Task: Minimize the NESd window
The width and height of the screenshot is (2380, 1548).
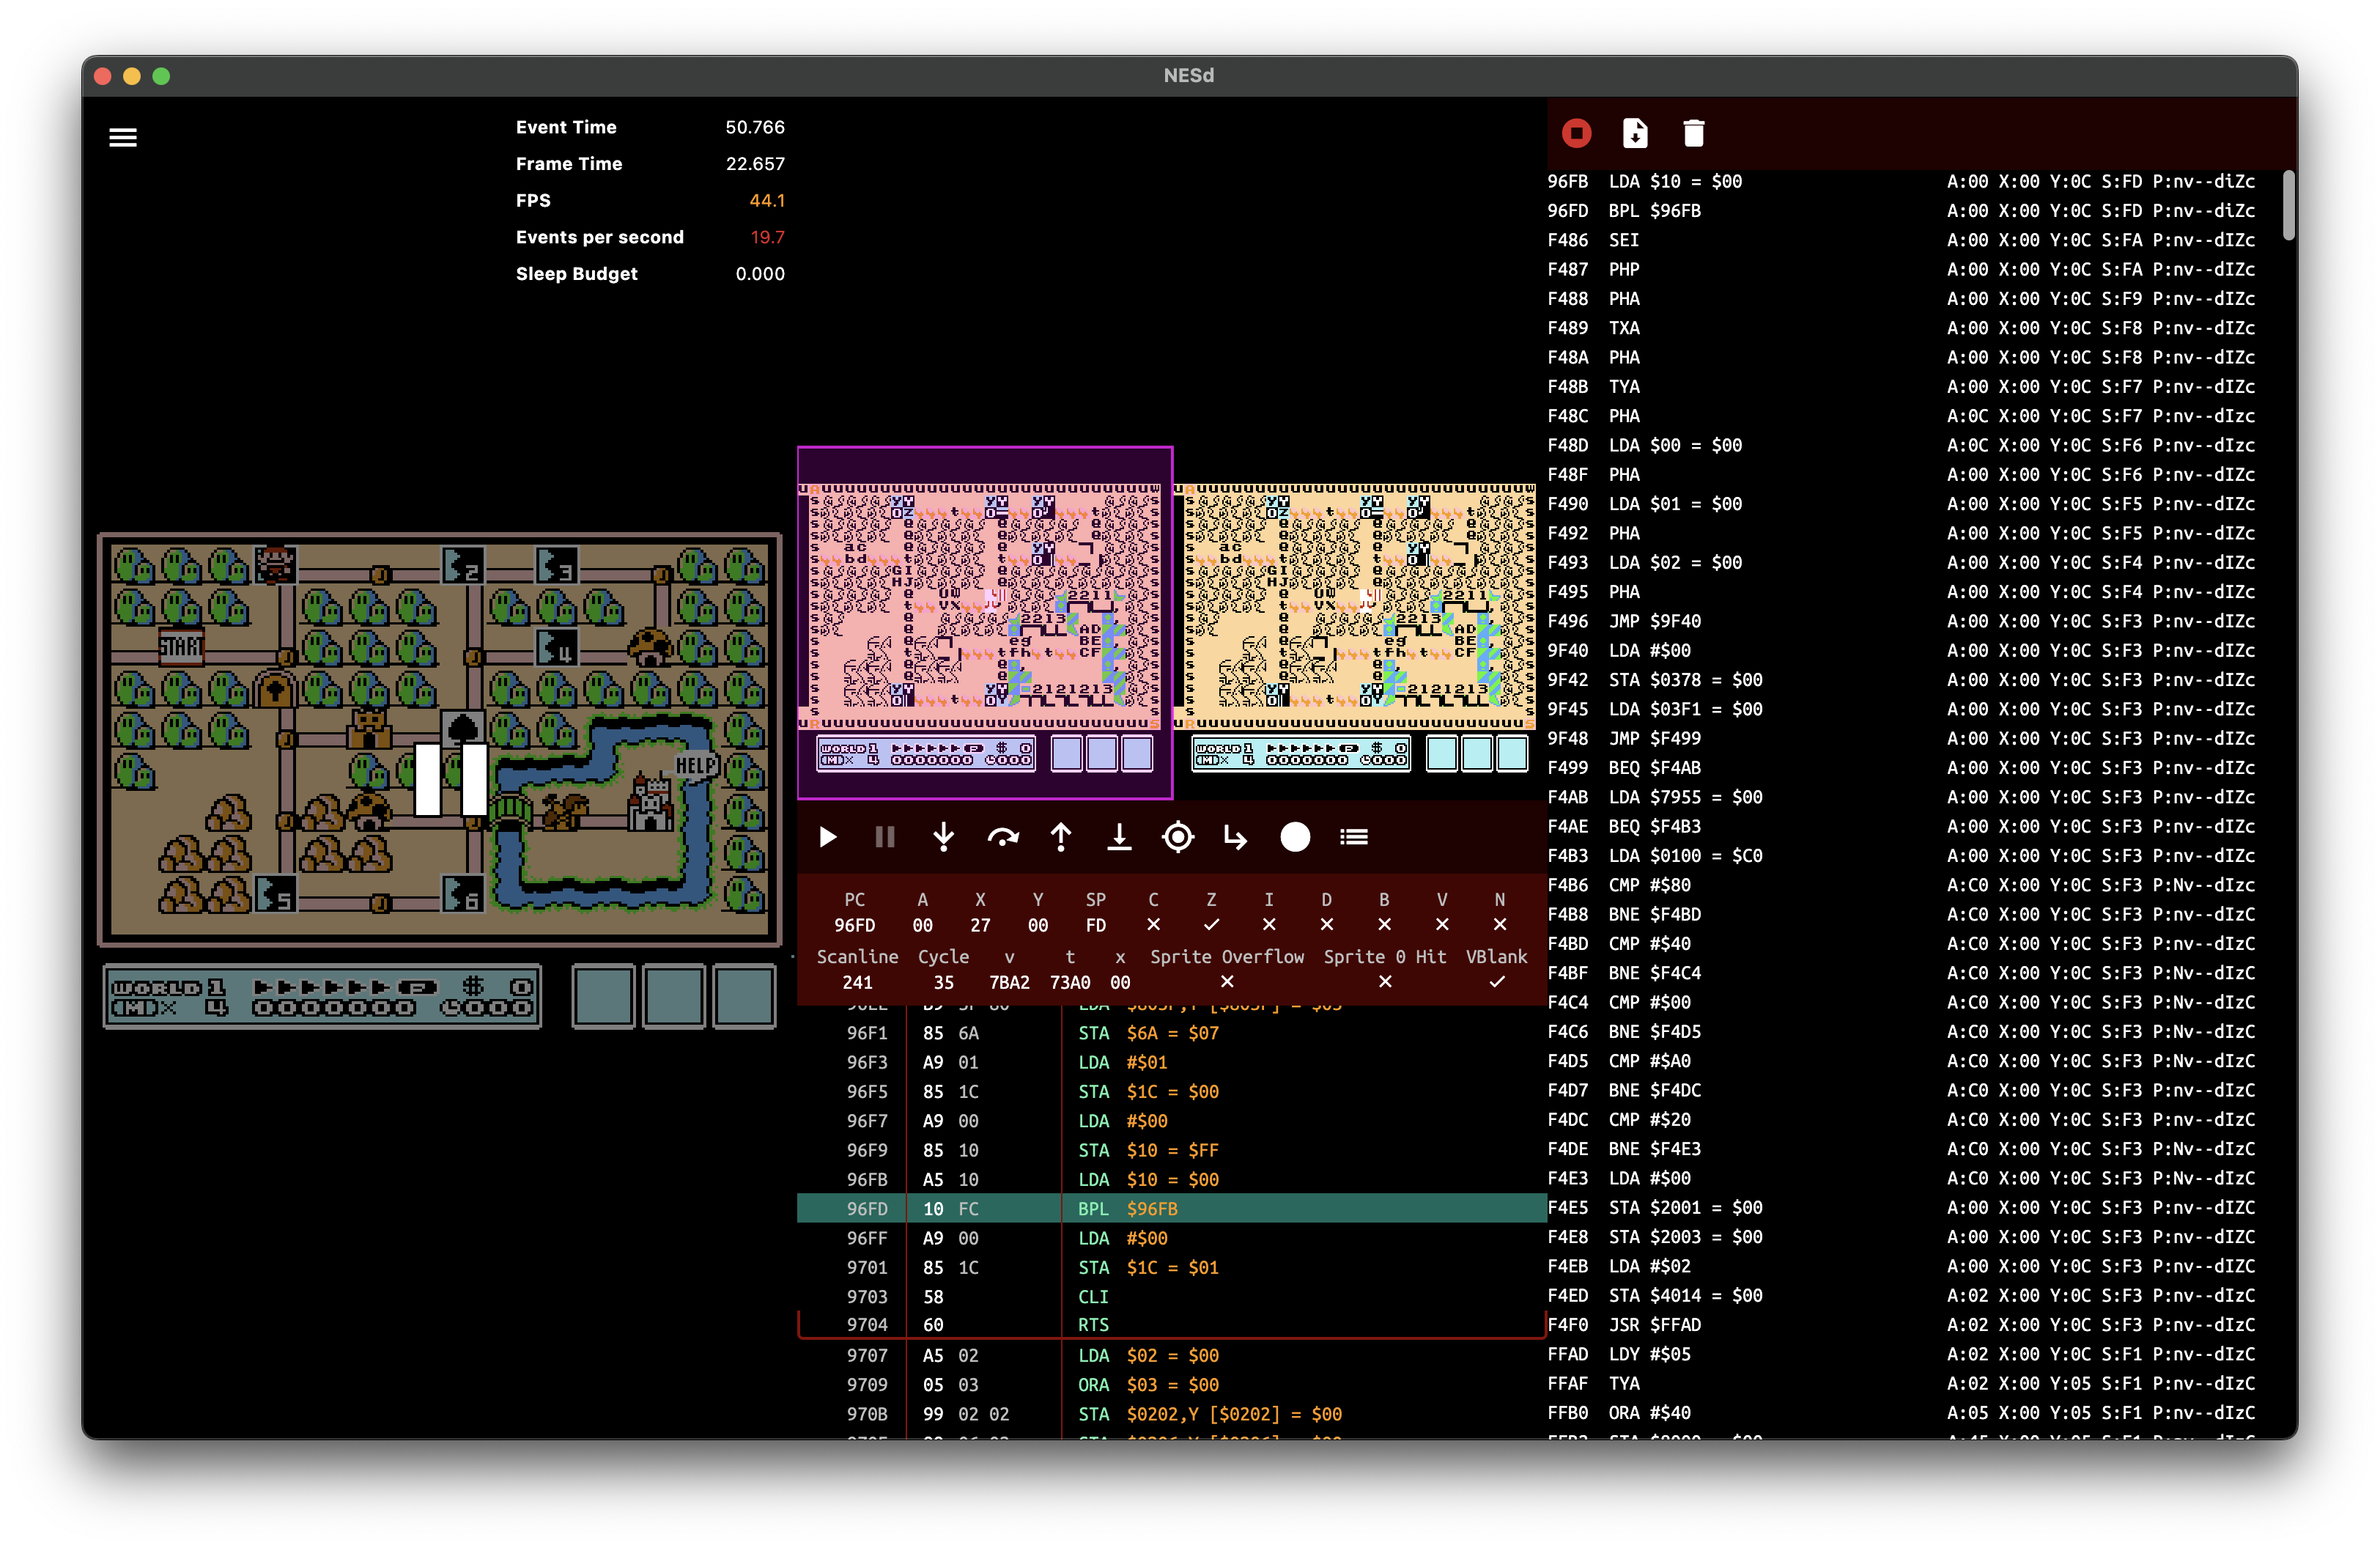Action: pos(132,76)
